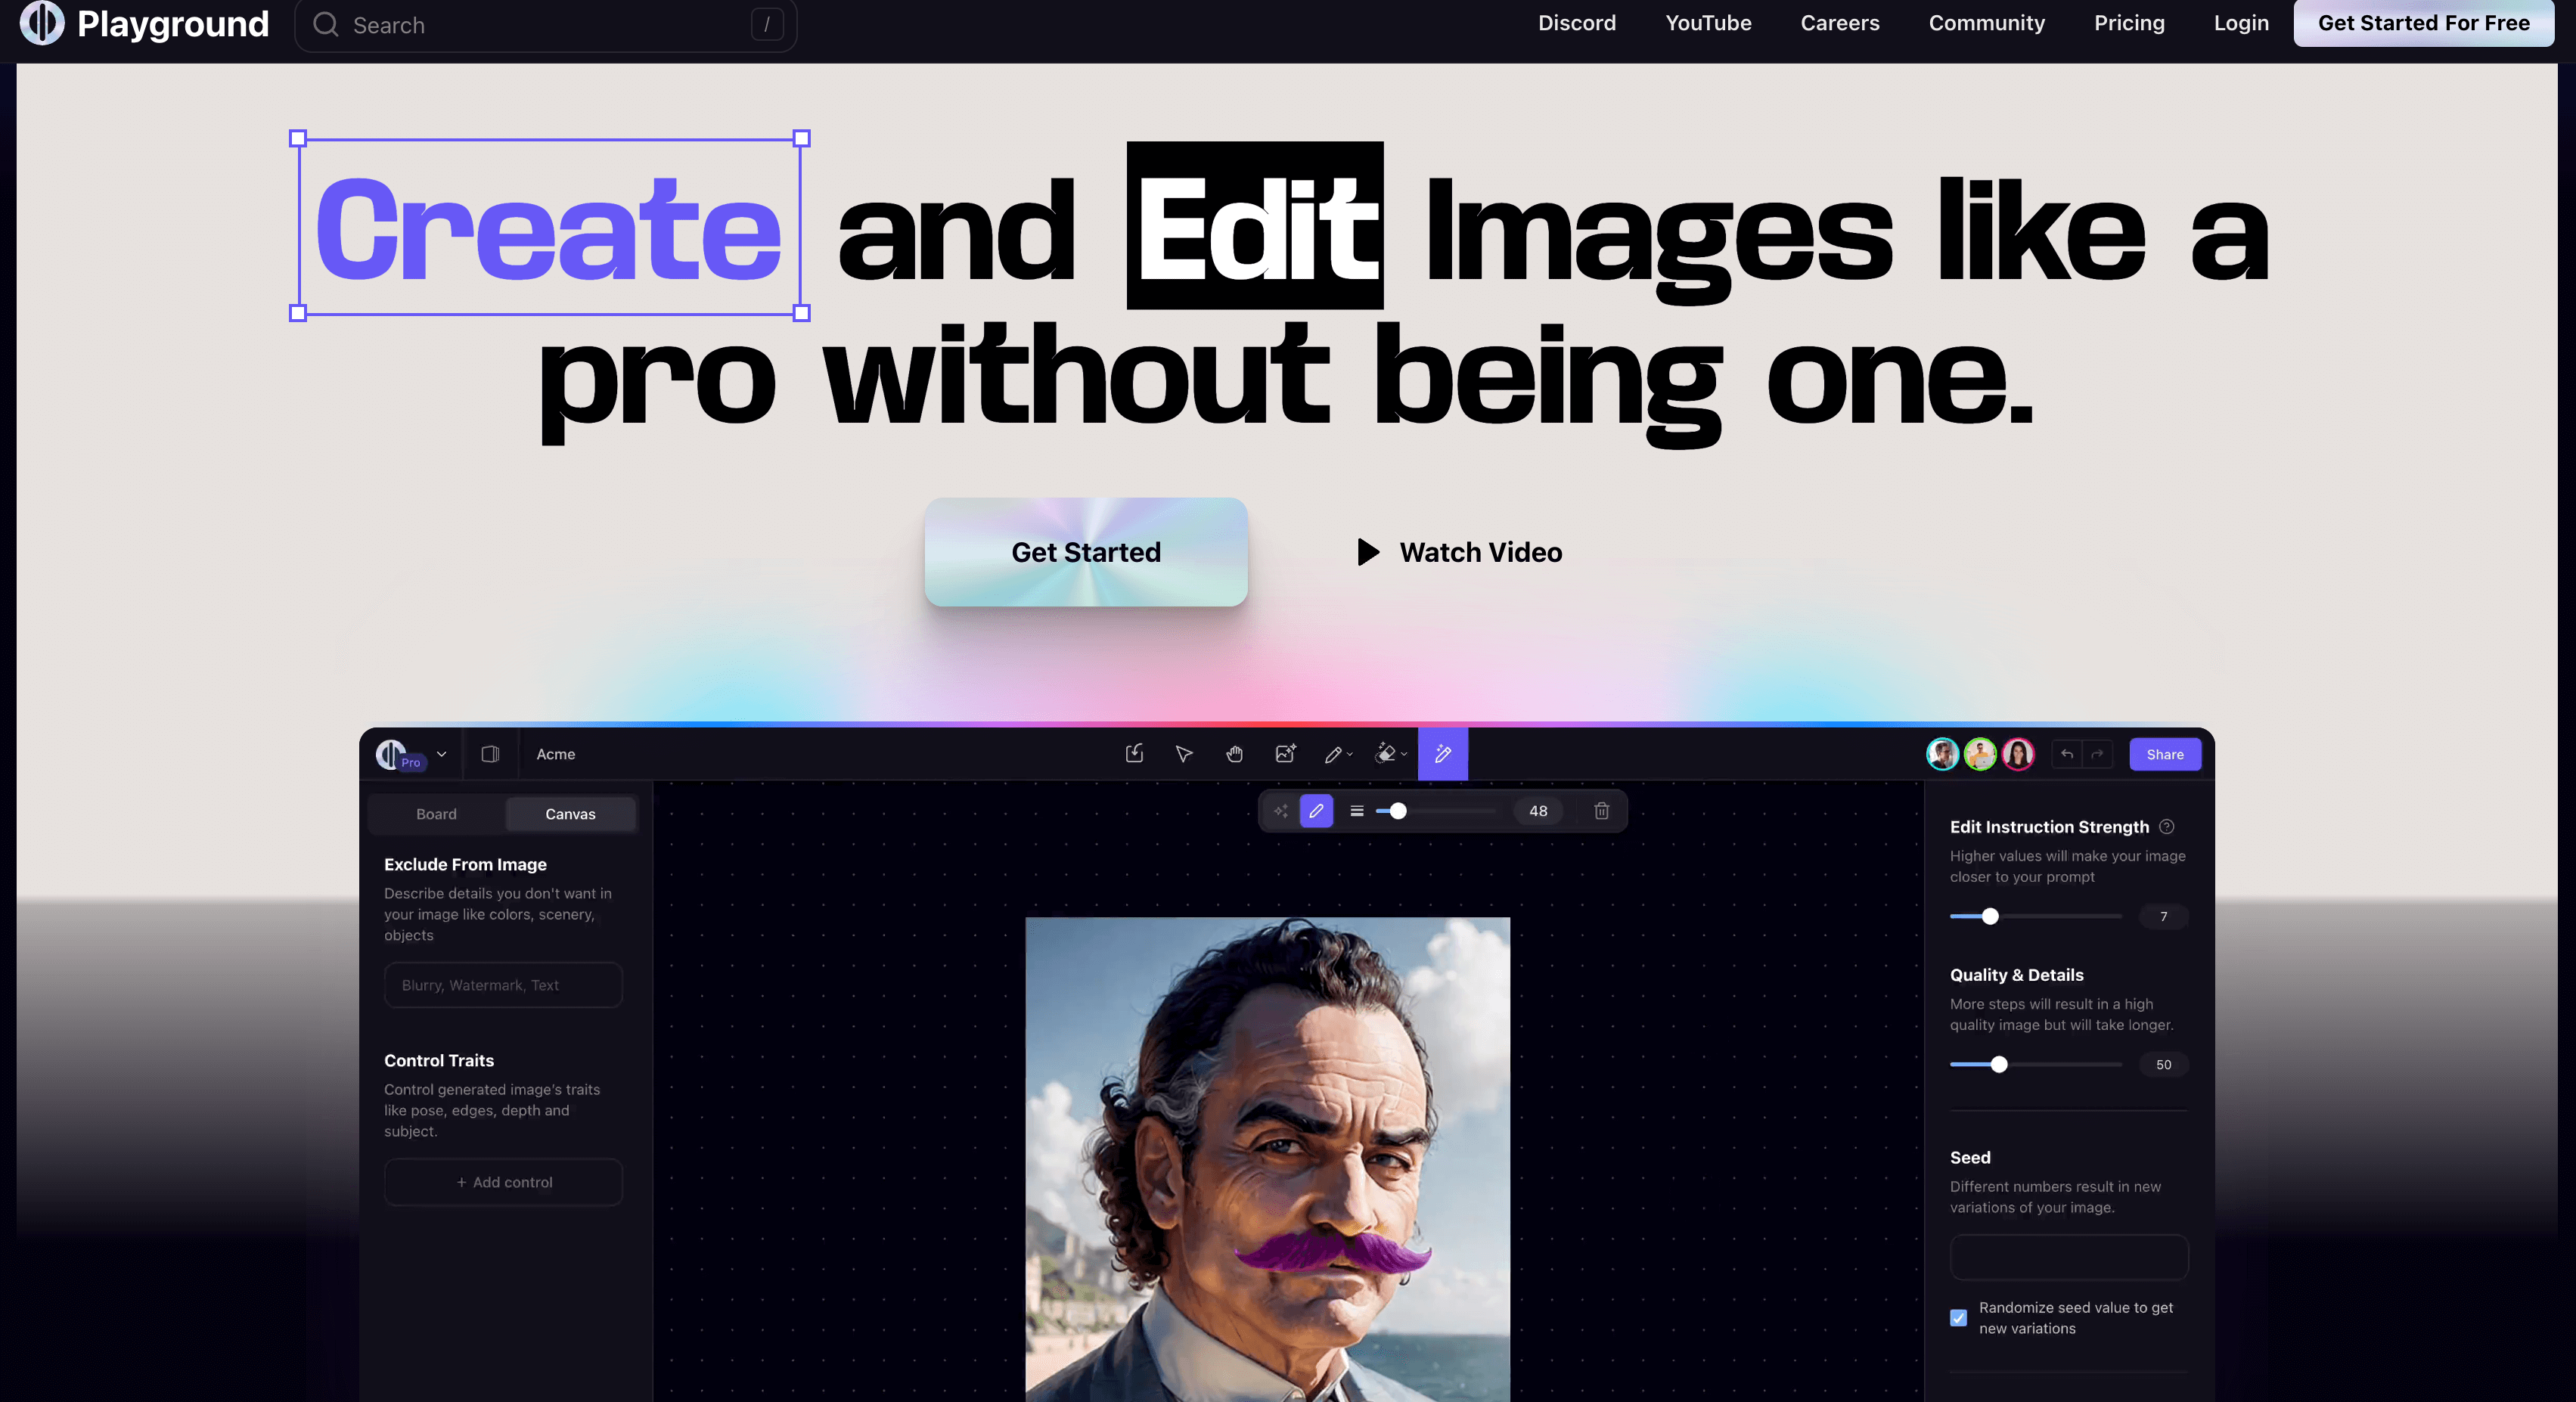Switch to the Board tab

(436, 813)
